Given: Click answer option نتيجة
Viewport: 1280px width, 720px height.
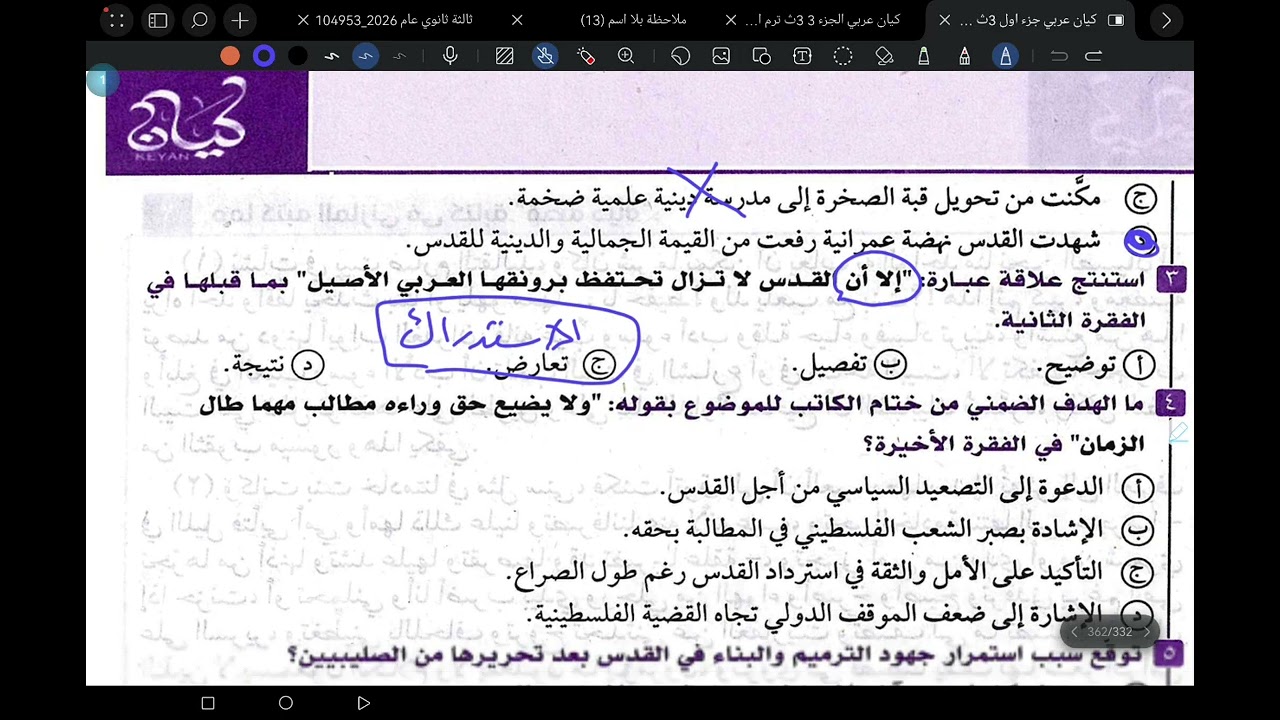Looking at the screenshot, I should [276, 365].
